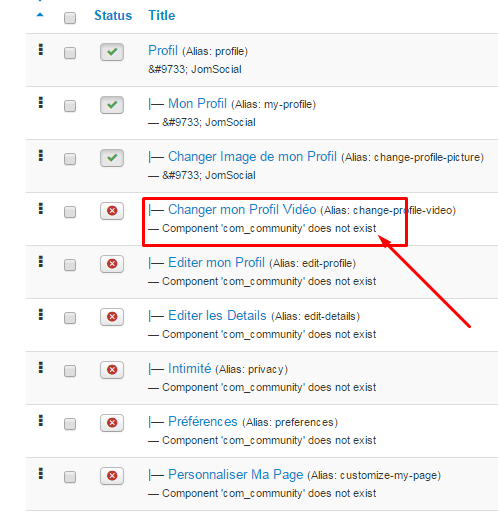Open the Personnaliser Ma Page link

[236, 475]
